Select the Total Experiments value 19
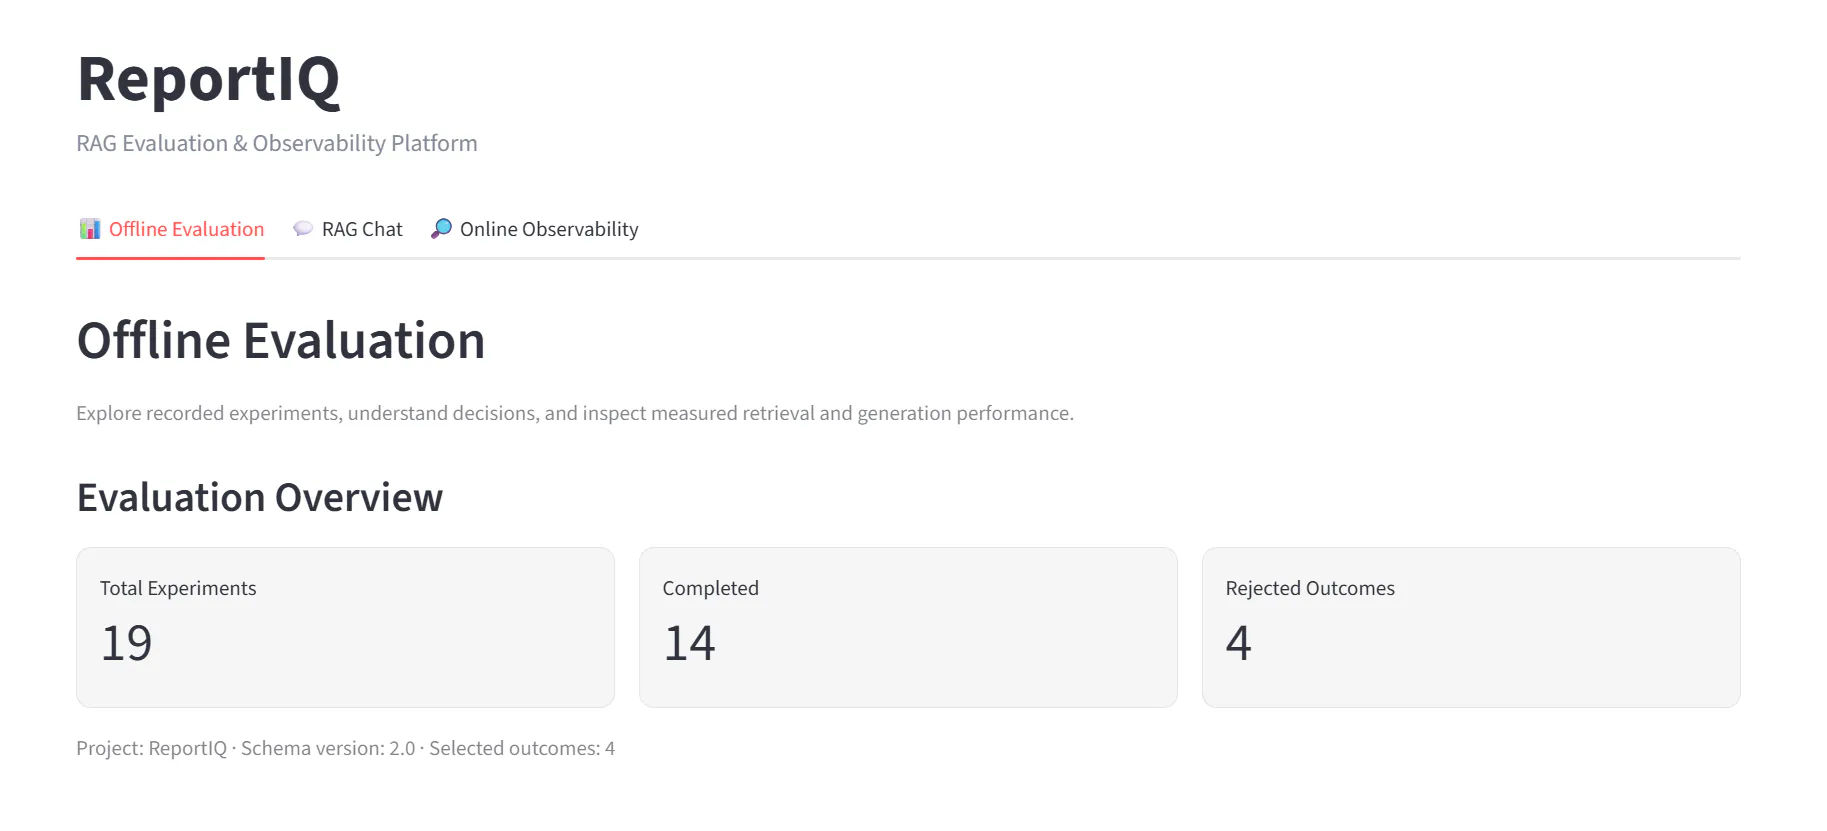The width and height of the screenshot is (1827, 831). pyautogui.click(x=127, y=643)
